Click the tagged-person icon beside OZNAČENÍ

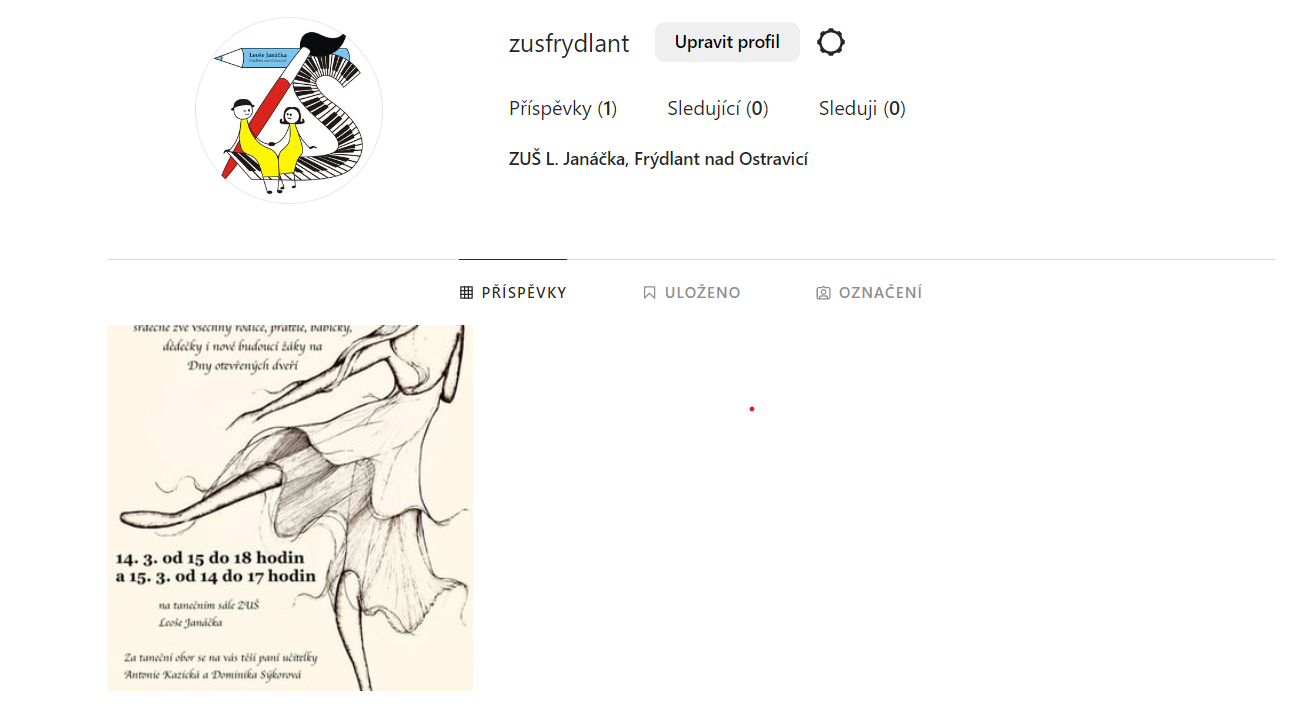[x=823, y=293]
